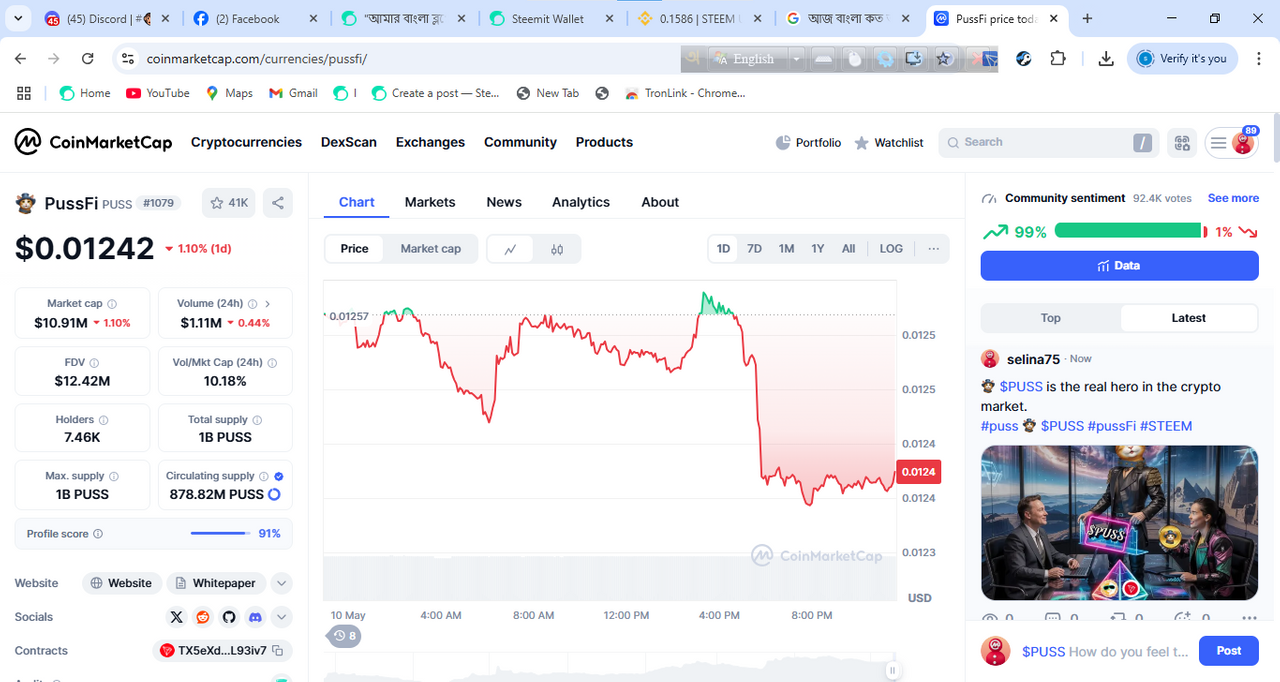
Task: Click the Chrome reload button
Action: 88,59
